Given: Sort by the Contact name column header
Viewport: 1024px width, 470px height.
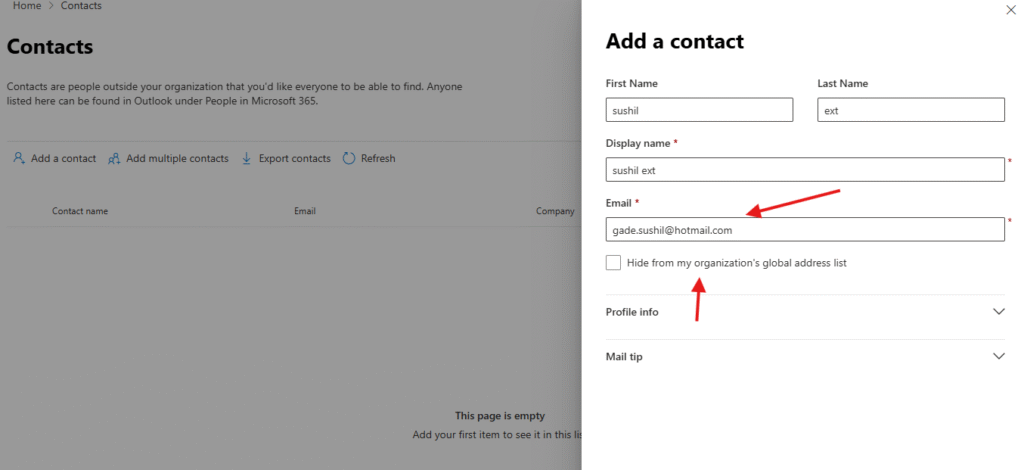Looking at the screenshot, I should (80, 211).
